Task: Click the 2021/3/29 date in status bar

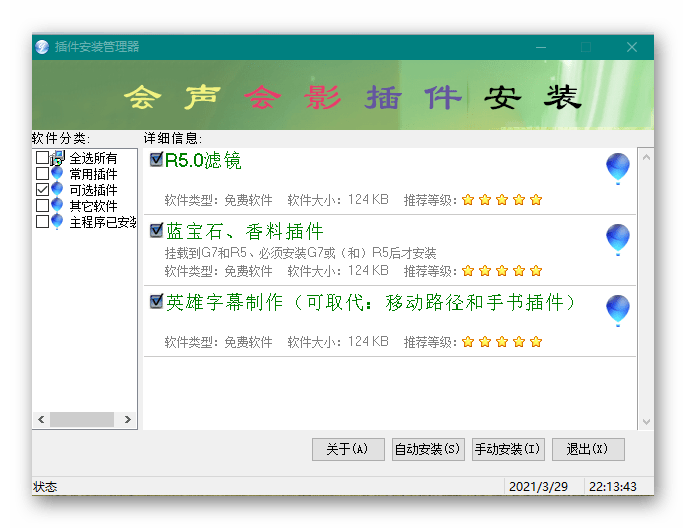Action: [539, 487]
